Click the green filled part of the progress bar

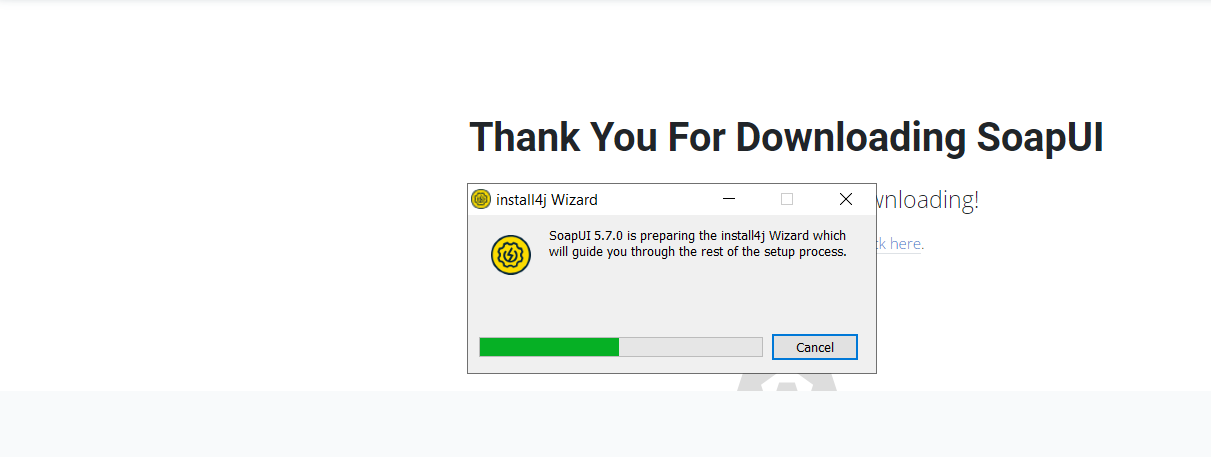[549, 347]
